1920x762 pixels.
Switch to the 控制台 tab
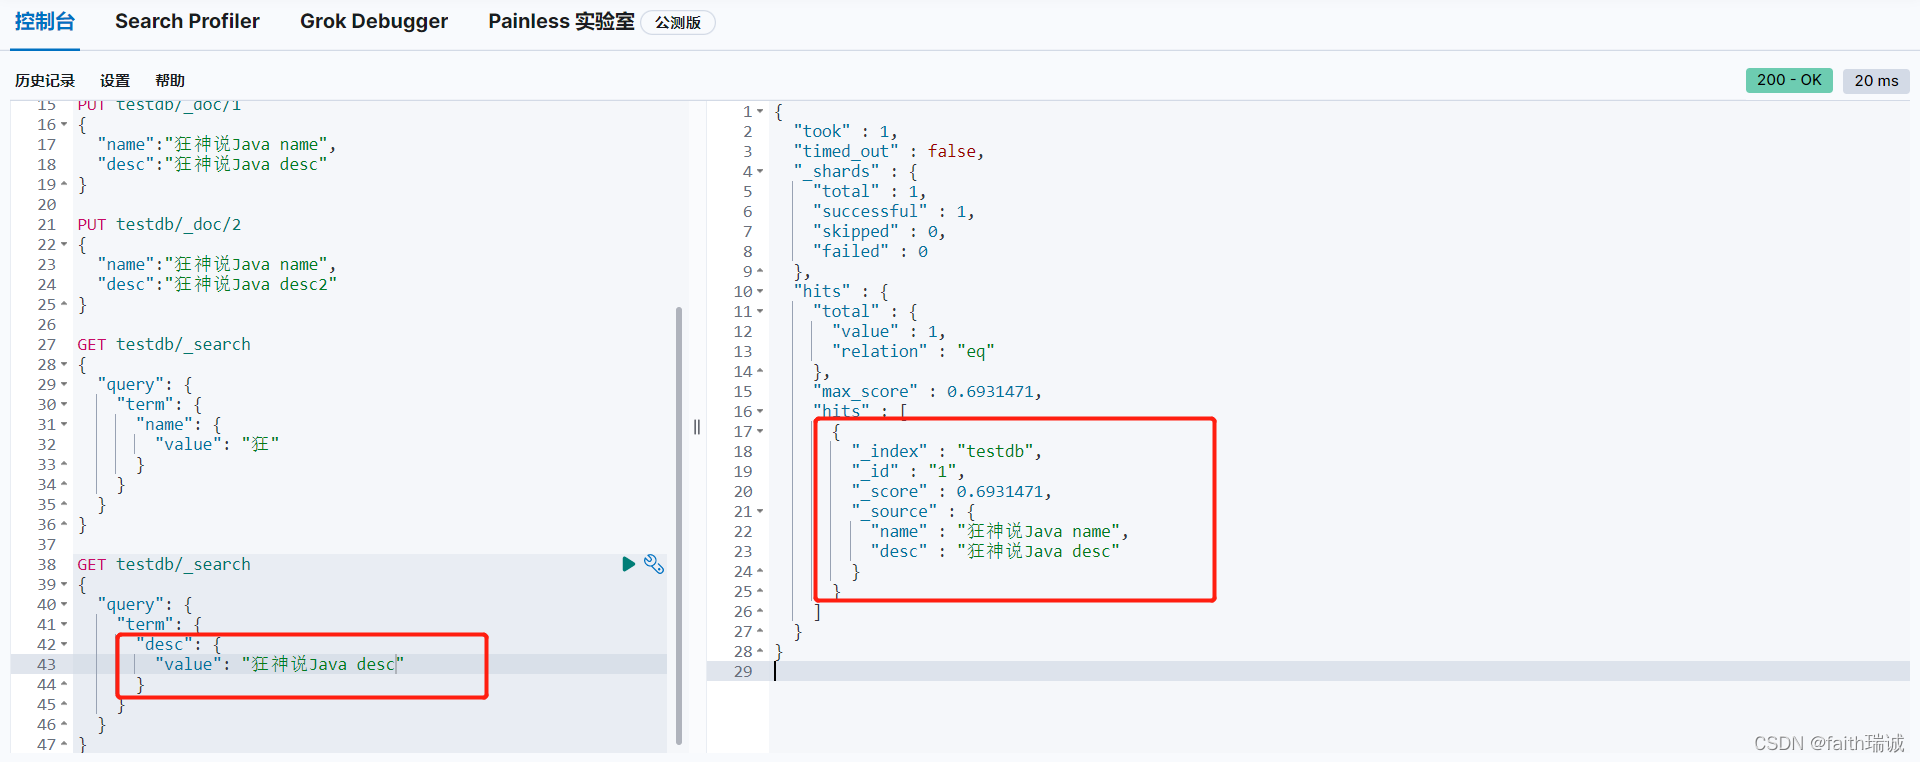coord(45,21)
